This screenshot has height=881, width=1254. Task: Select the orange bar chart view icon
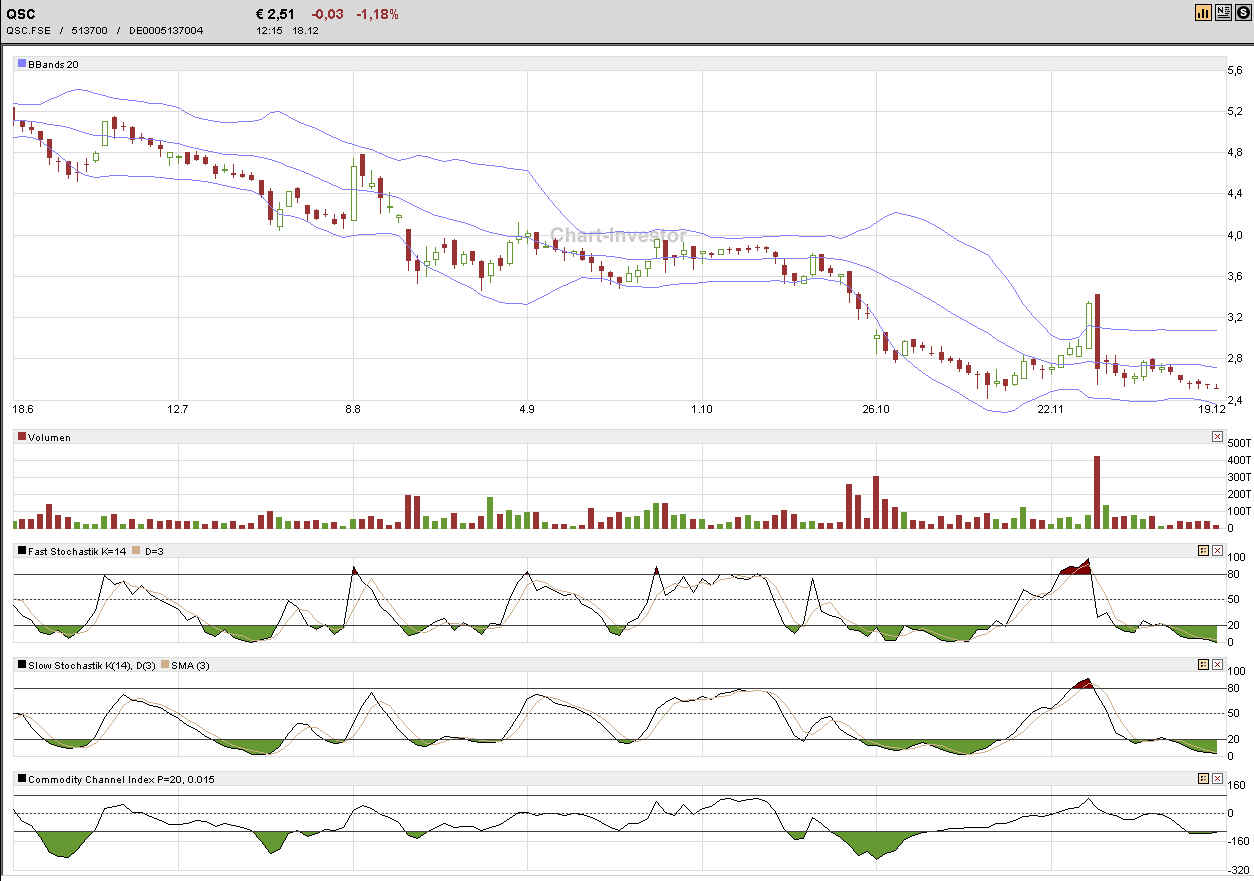(1203, 12)
